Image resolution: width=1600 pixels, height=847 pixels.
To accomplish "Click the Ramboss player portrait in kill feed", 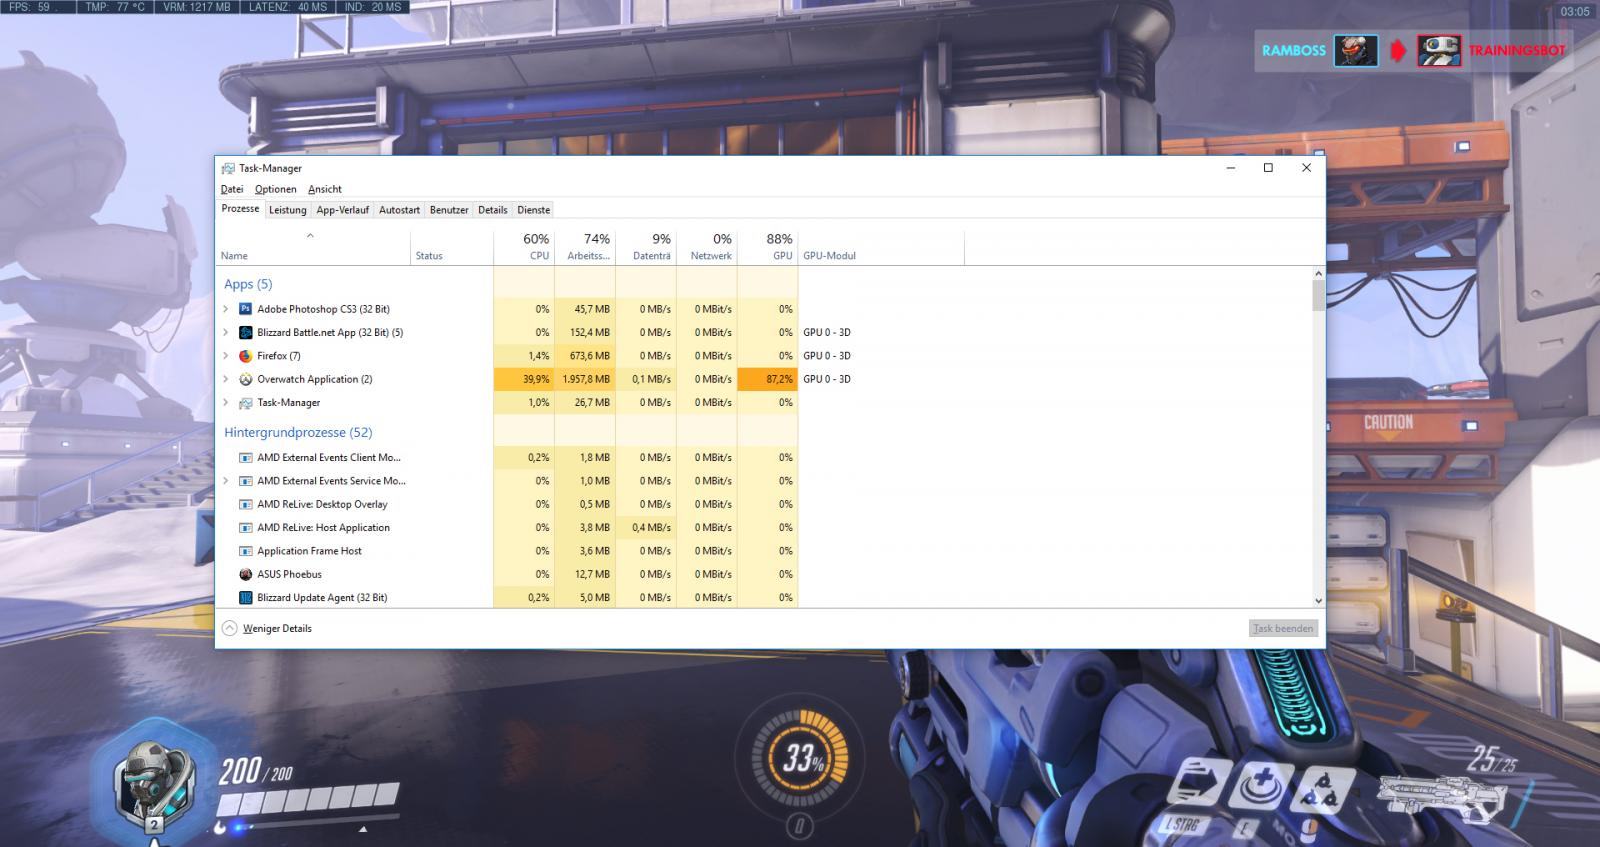I will click(x=1355, y=51).
